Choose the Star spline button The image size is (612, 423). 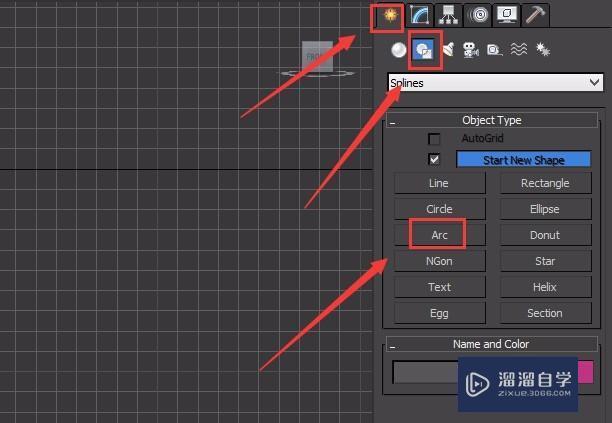(546, 261)
